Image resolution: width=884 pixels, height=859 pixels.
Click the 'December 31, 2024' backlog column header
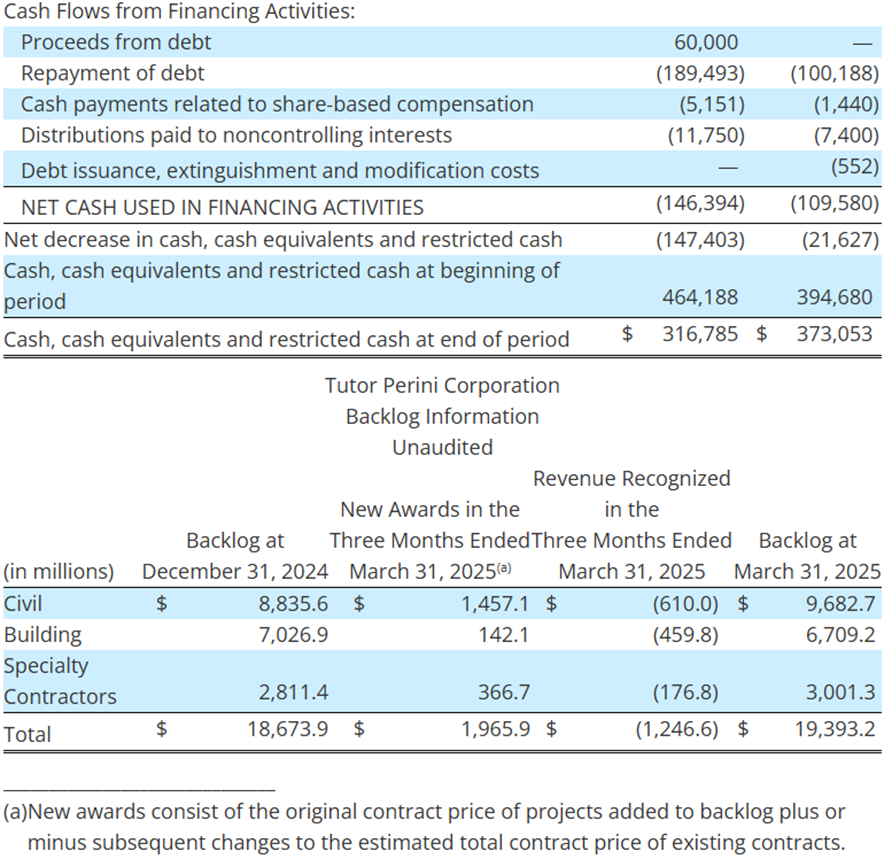pos(235,572)
